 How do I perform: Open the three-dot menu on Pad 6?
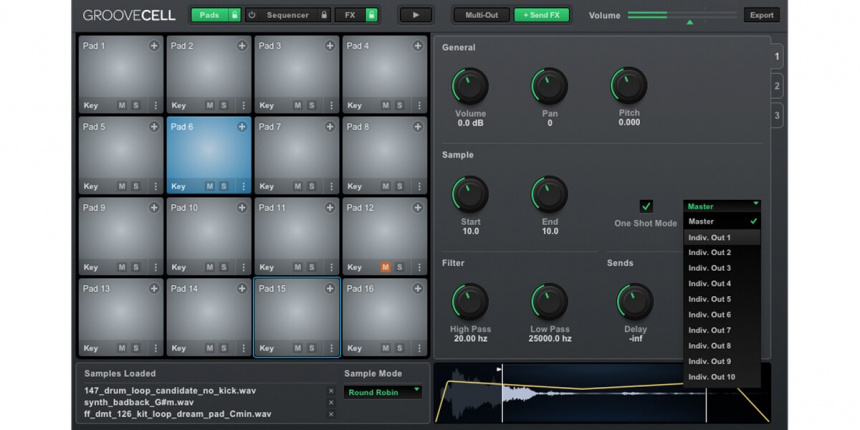click(x=244, y=186)
